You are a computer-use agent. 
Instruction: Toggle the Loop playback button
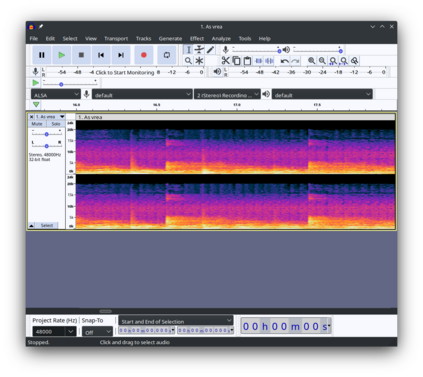click(x=167, y=55)
